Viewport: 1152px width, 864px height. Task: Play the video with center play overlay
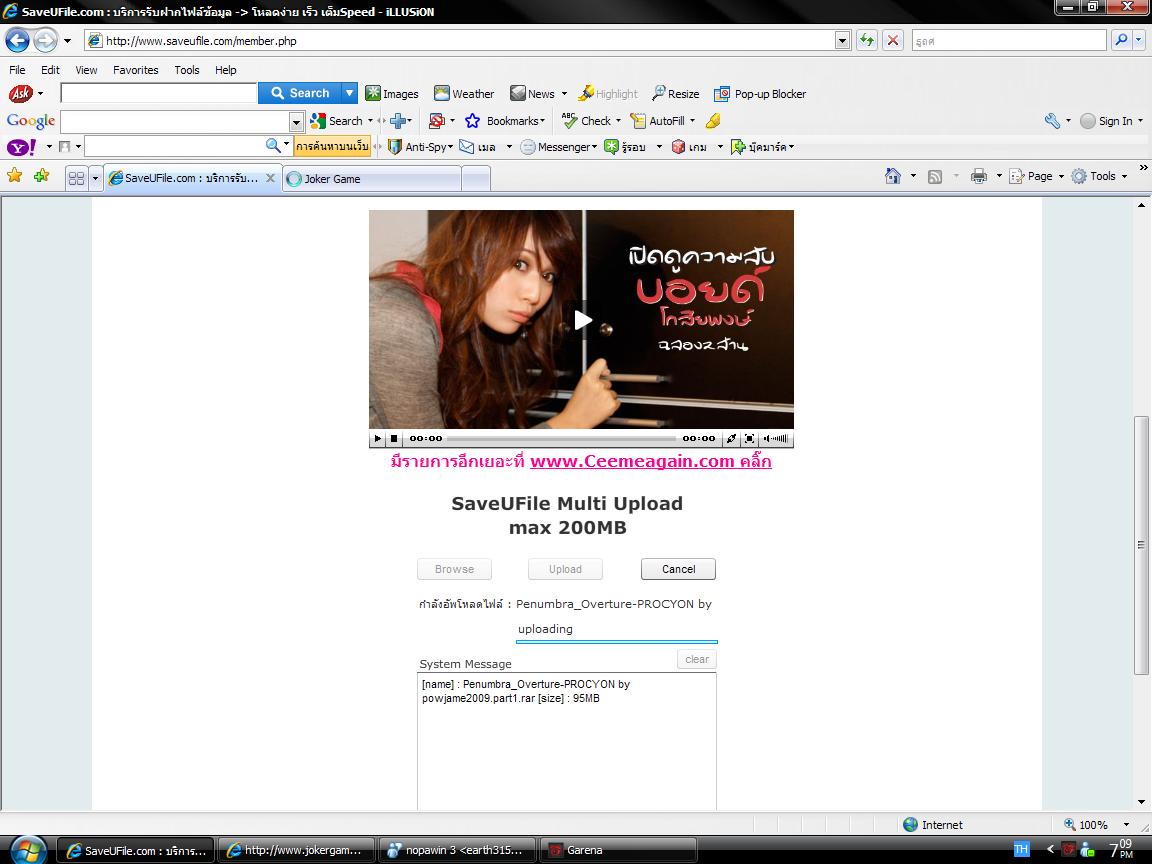[x=582, y=320]
